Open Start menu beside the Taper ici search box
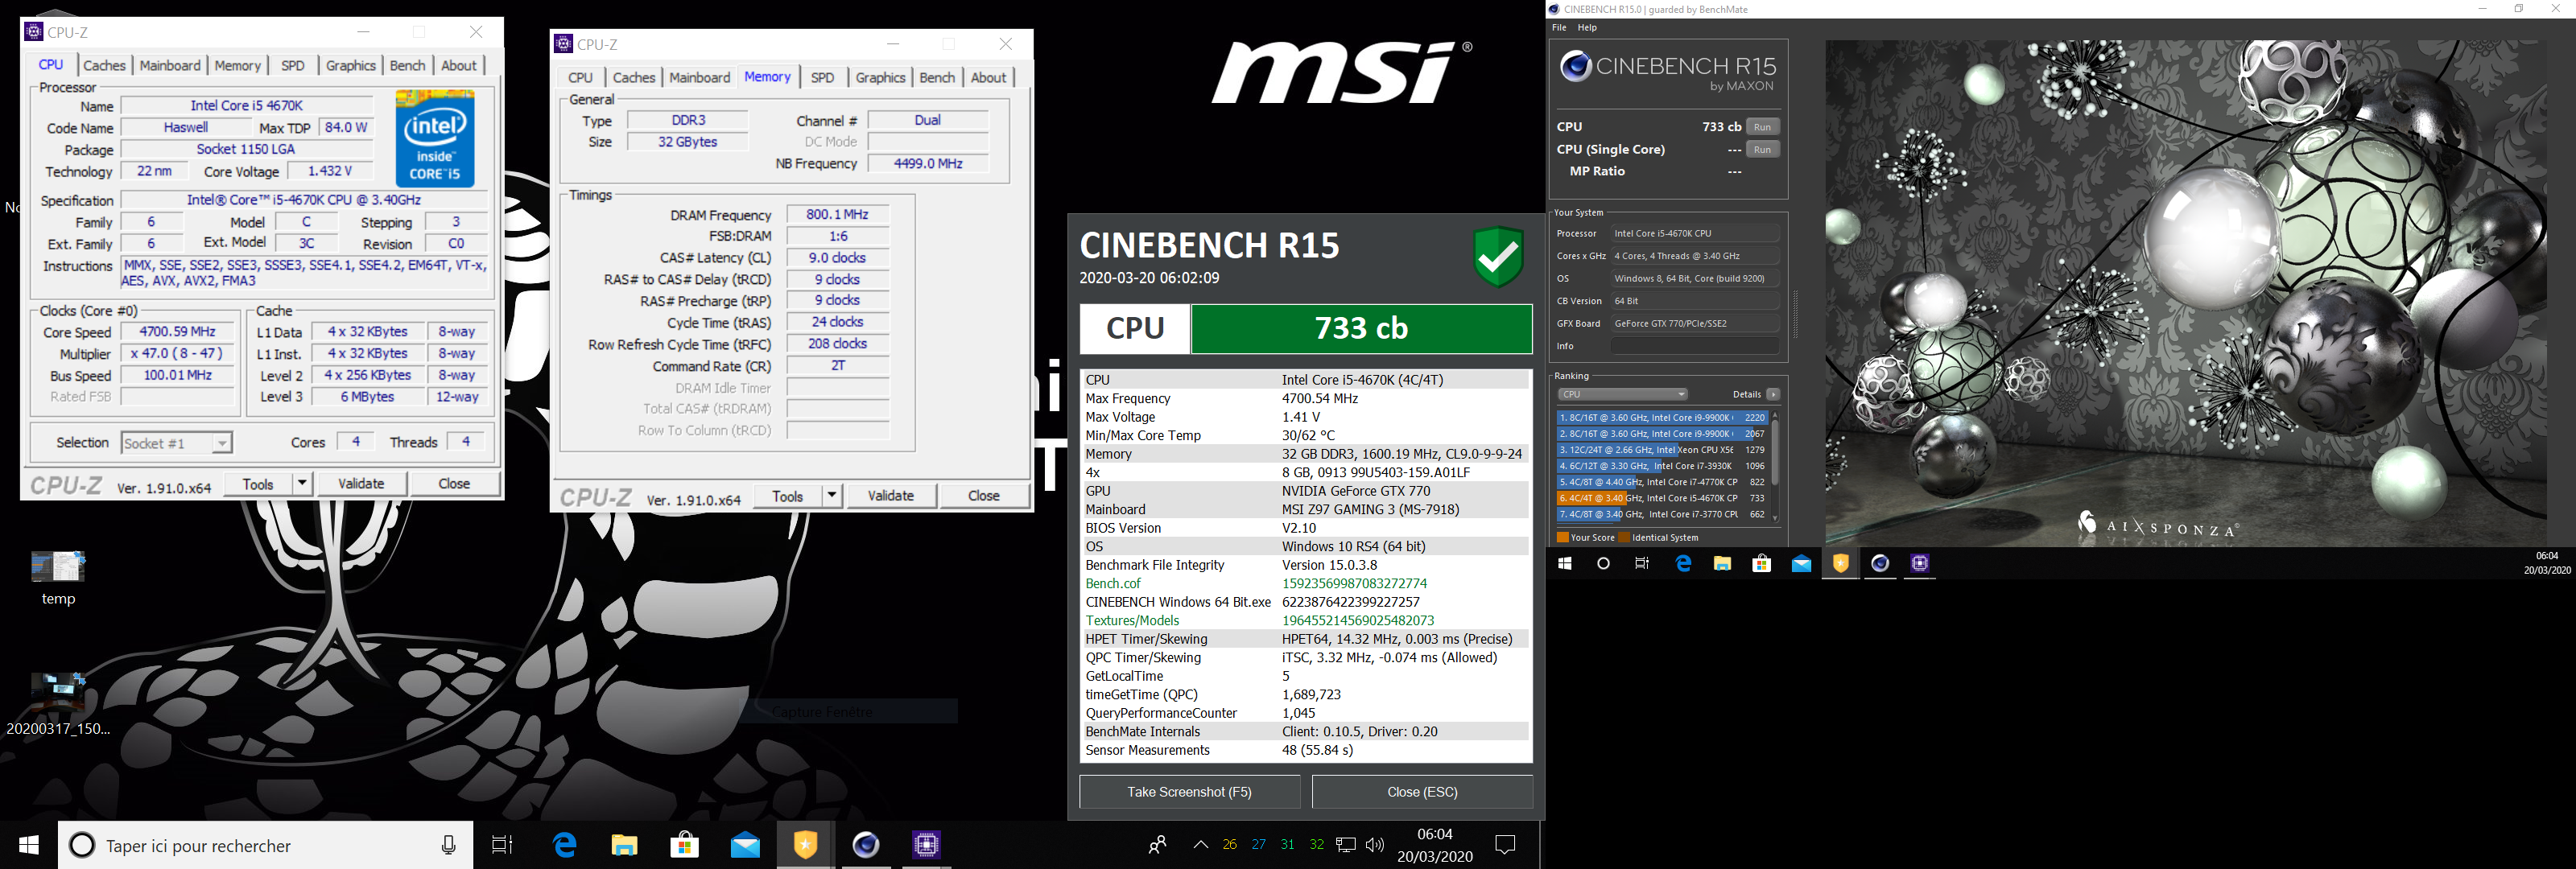The image size is (2576, 869). point(29,845)
